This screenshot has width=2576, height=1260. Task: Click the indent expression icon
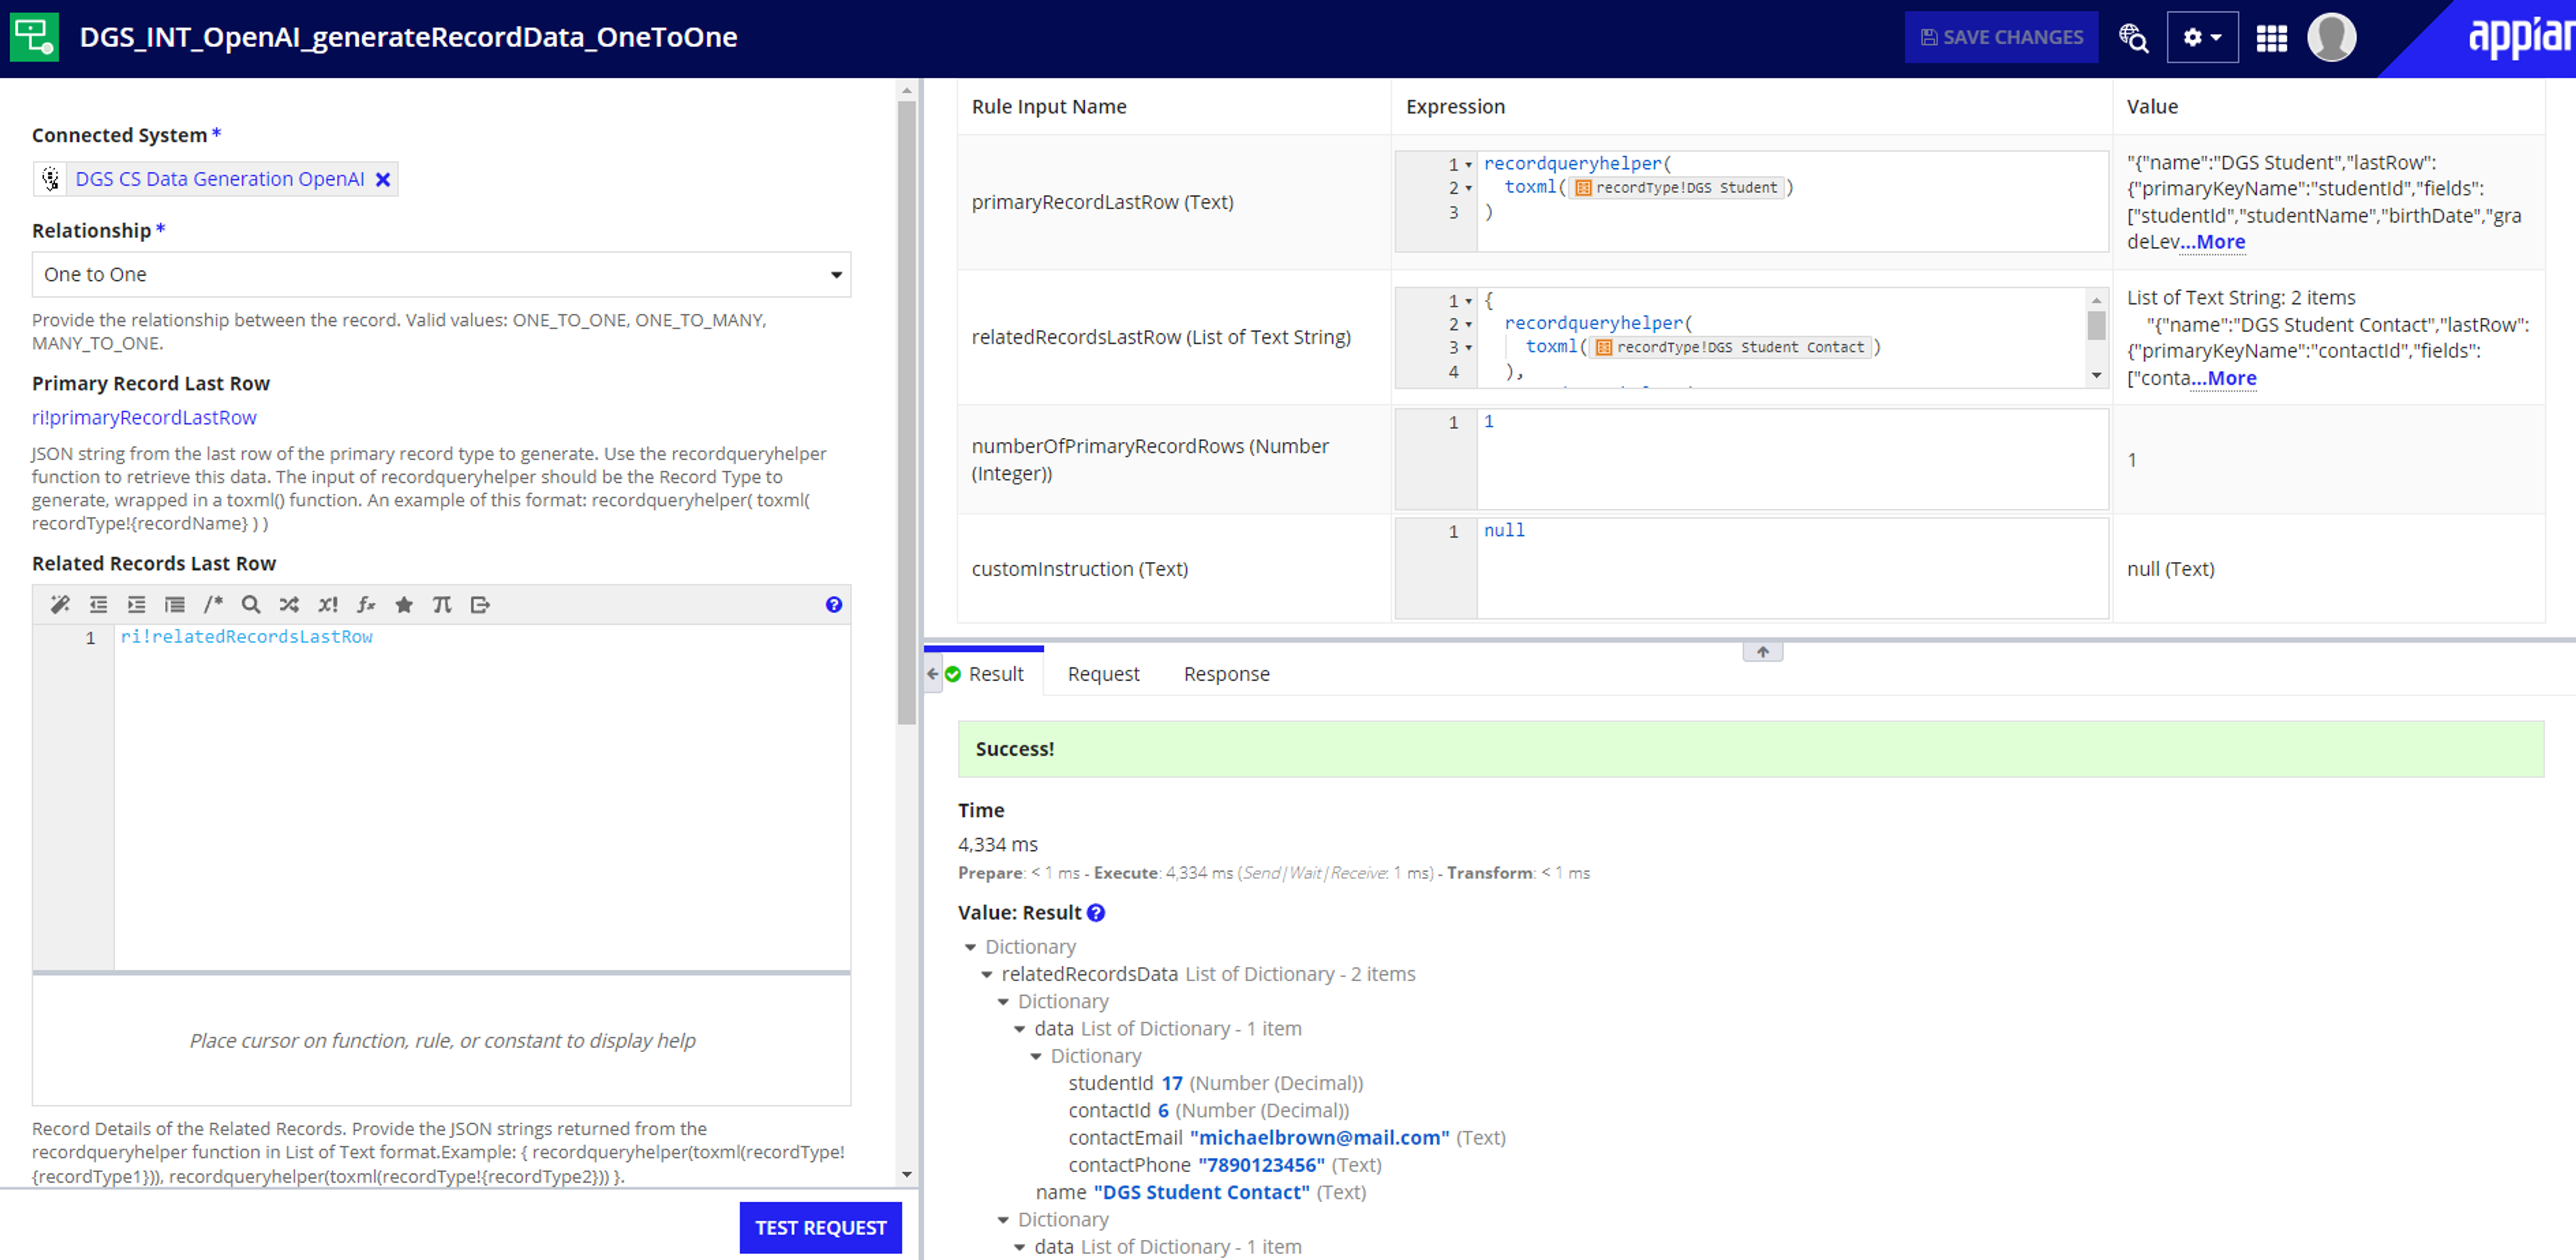(136, 604)
